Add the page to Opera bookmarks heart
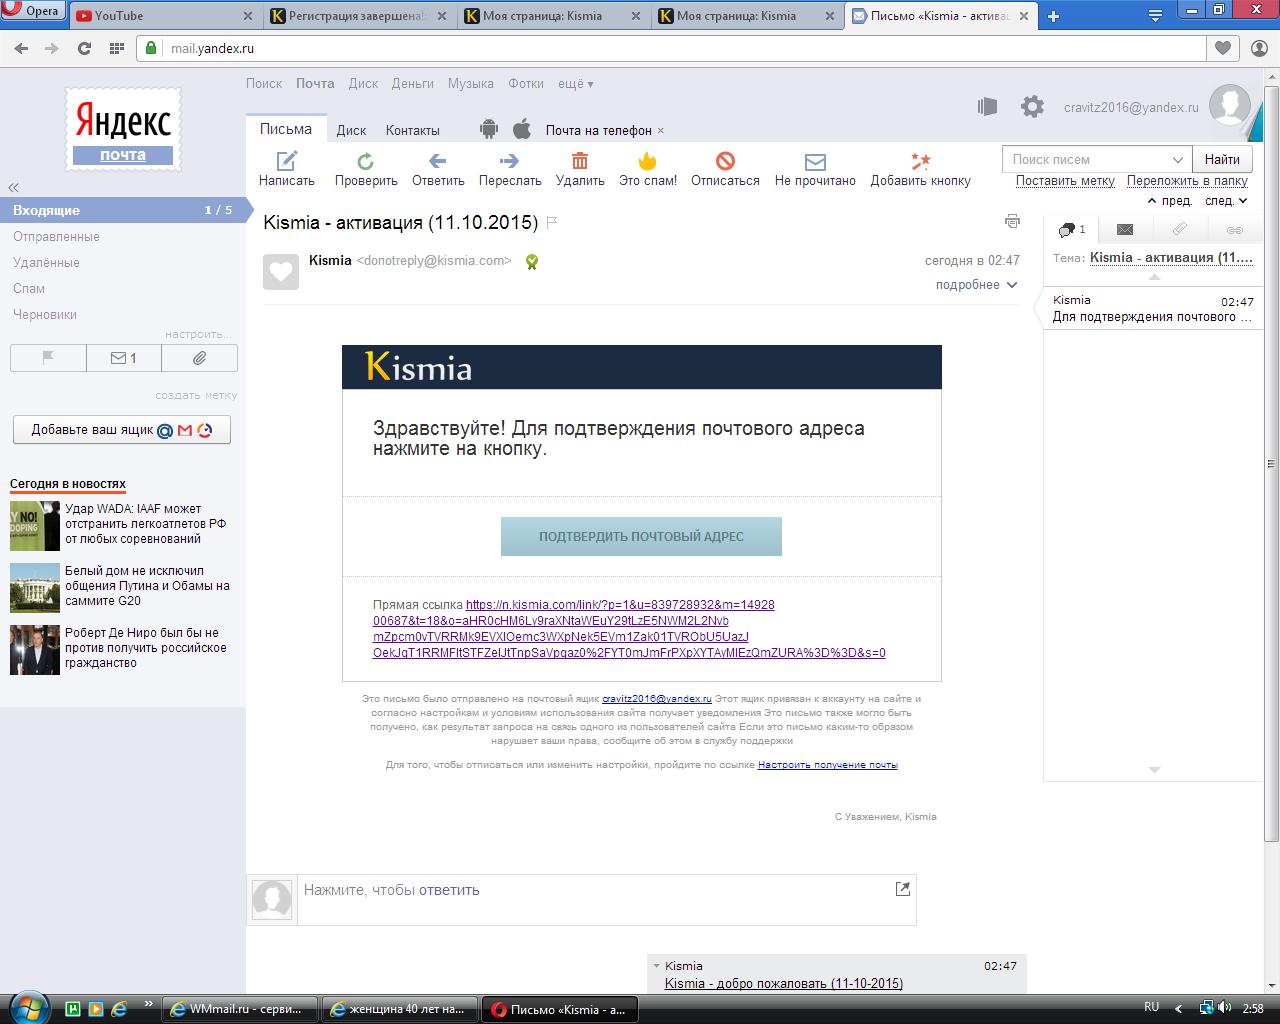Screen dimensions: 1280x1024 pos(1222,48)
